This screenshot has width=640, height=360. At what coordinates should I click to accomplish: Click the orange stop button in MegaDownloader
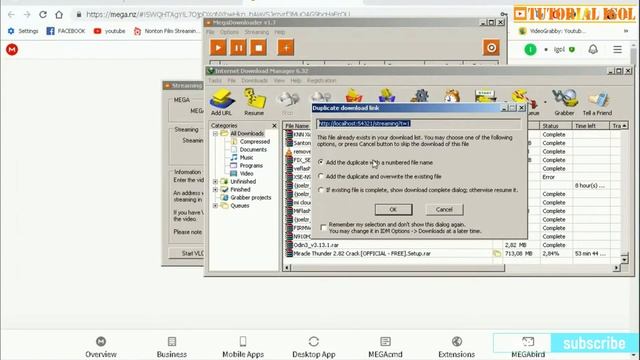click(258, 48)
